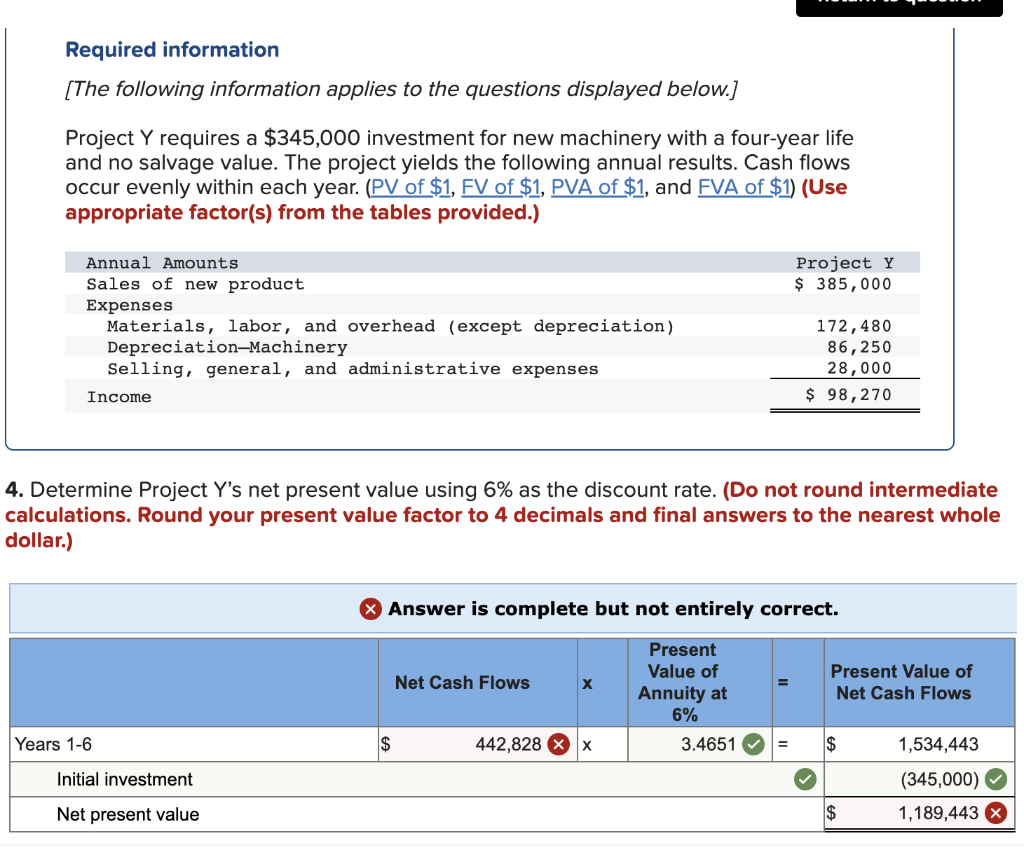Click the Income amount $ 98,270

point(848,394)
